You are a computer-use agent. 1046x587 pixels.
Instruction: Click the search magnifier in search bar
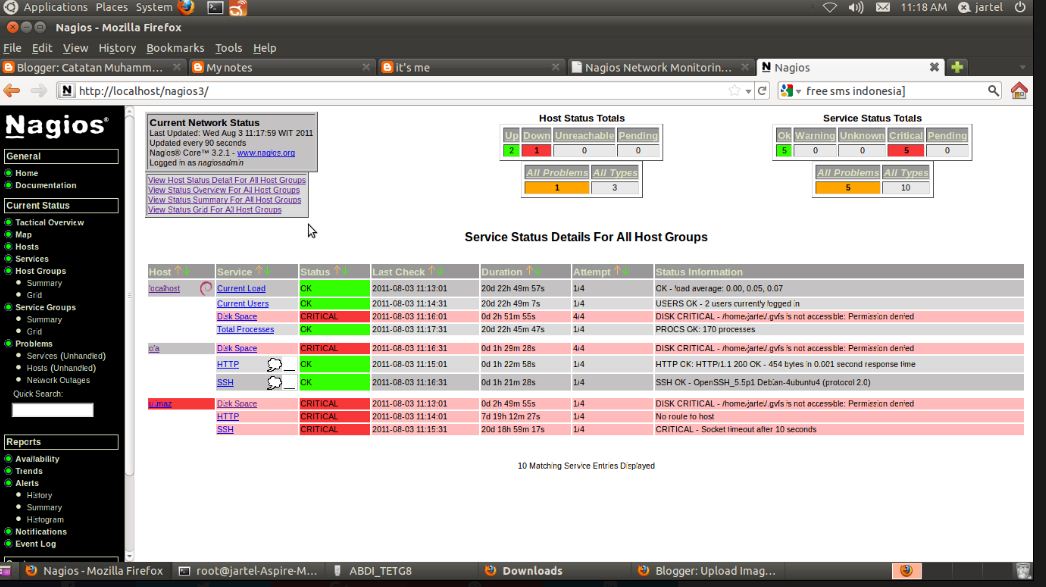(x=993, y=91)
